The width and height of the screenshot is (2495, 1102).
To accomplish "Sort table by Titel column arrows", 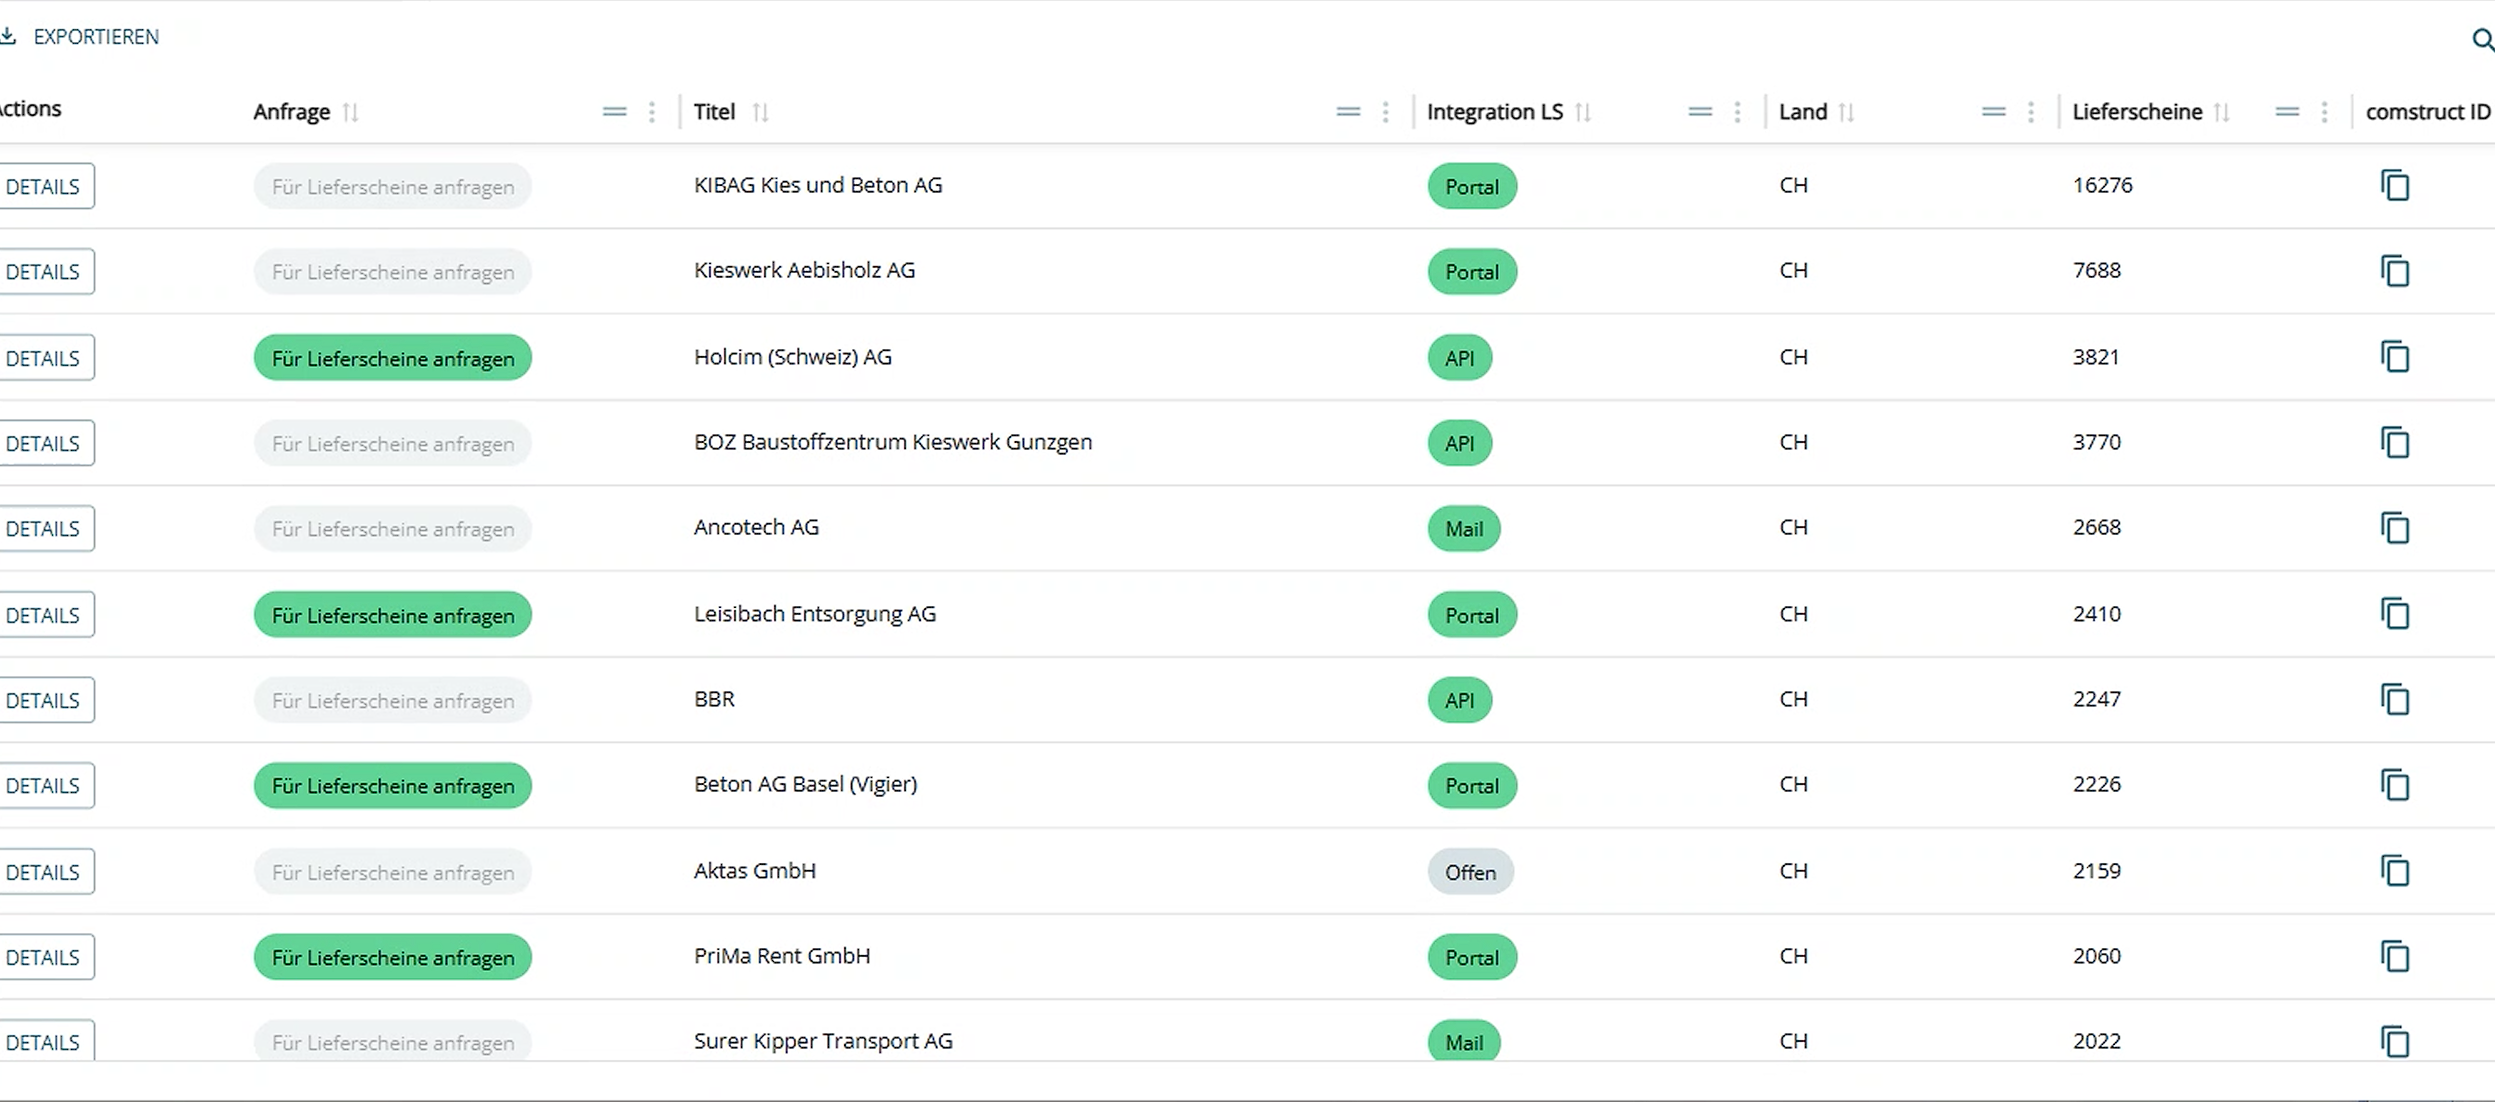I will pos(760,112).
